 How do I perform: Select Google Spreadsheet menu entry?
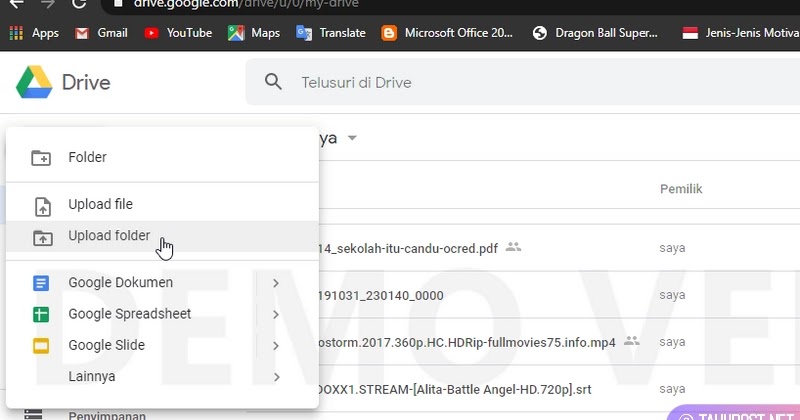162,314
